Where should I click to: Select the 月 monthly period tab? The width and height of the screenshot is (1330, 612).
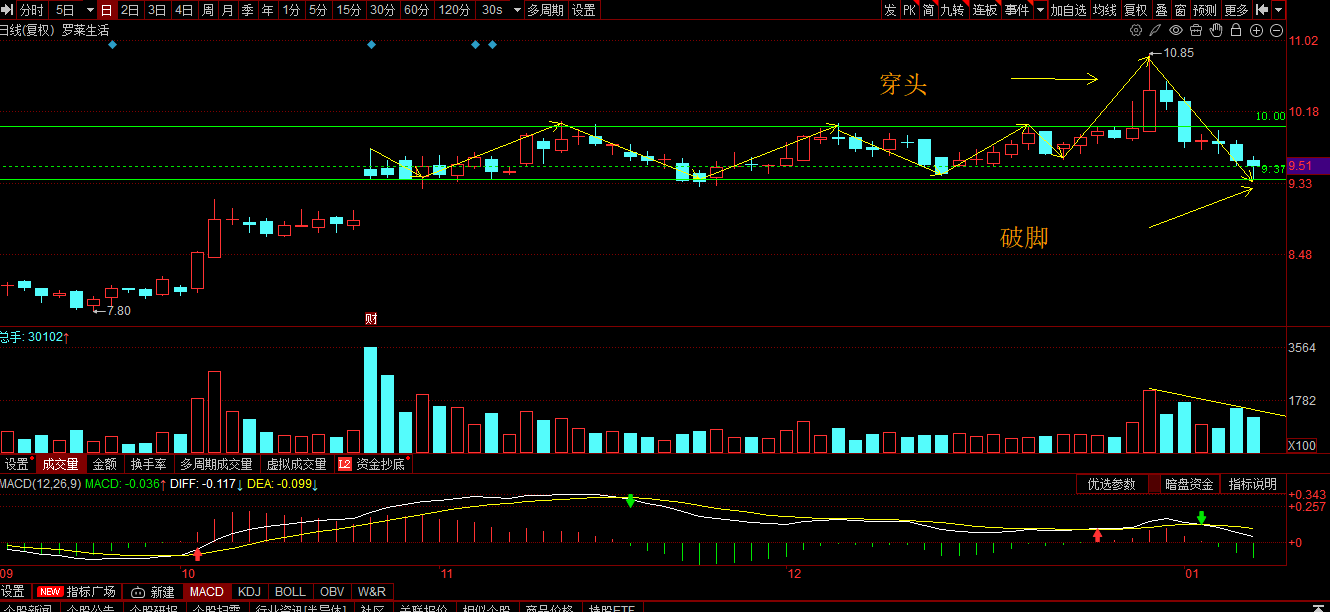(x=227, y=10)
